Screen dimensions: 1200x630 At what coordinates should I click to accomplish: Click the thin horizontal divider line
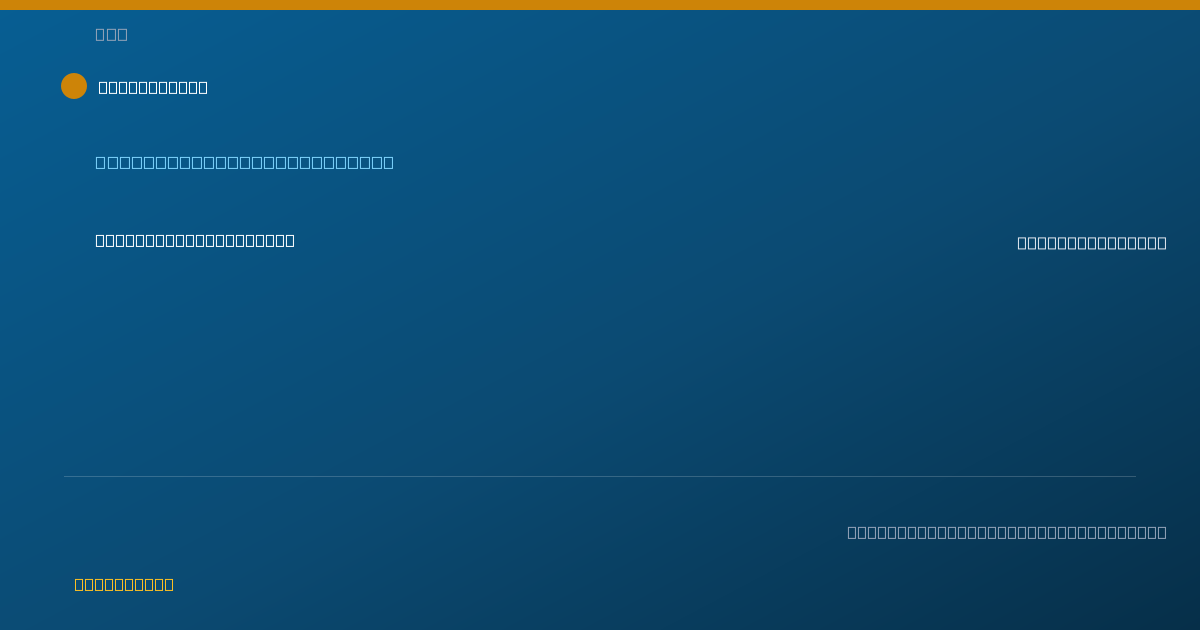600,476
